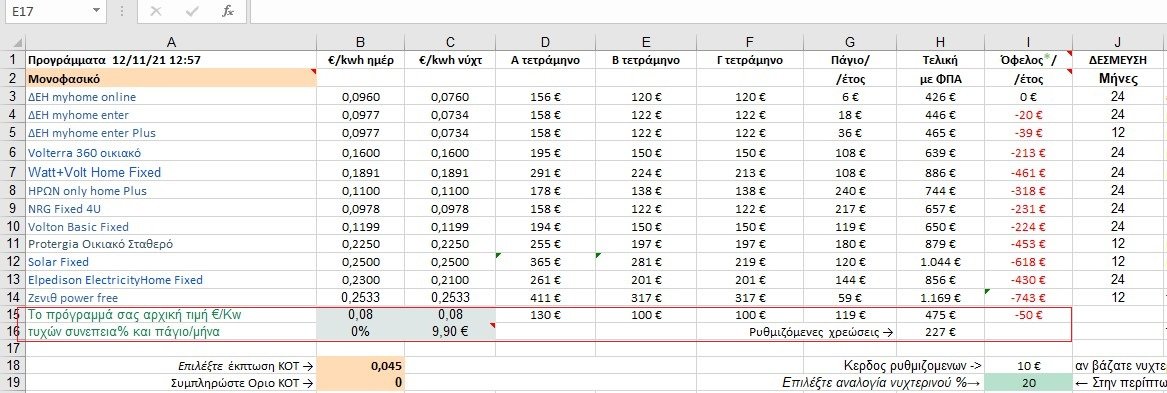This screenshot has width=1167, height=393.
Task: Open the Name Box dropdown arrow
Action: coord(95,11)
